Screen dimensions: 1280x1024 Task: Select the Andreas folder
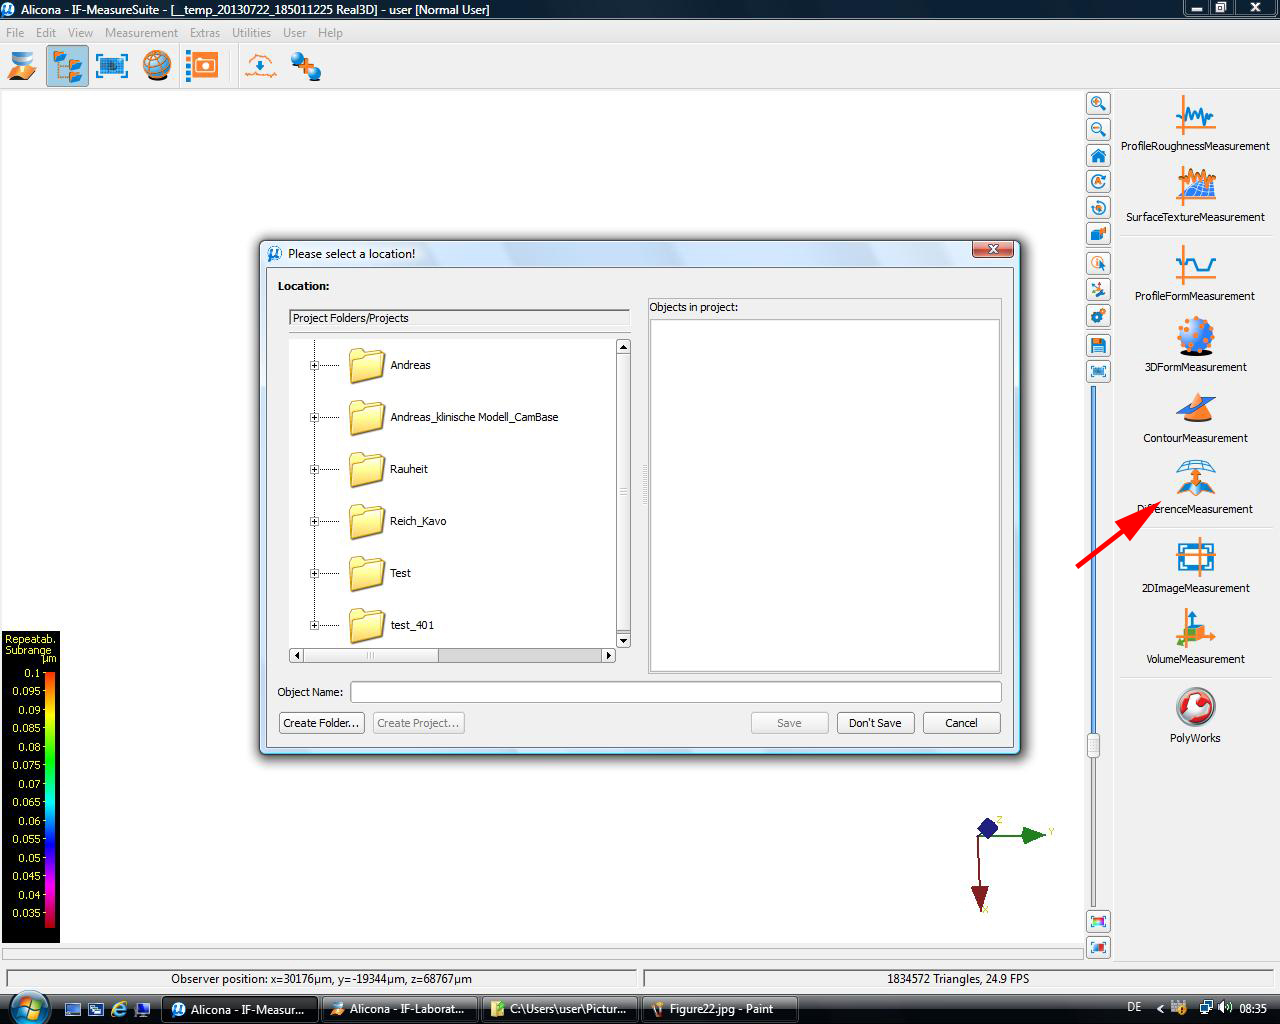[390, 366]
